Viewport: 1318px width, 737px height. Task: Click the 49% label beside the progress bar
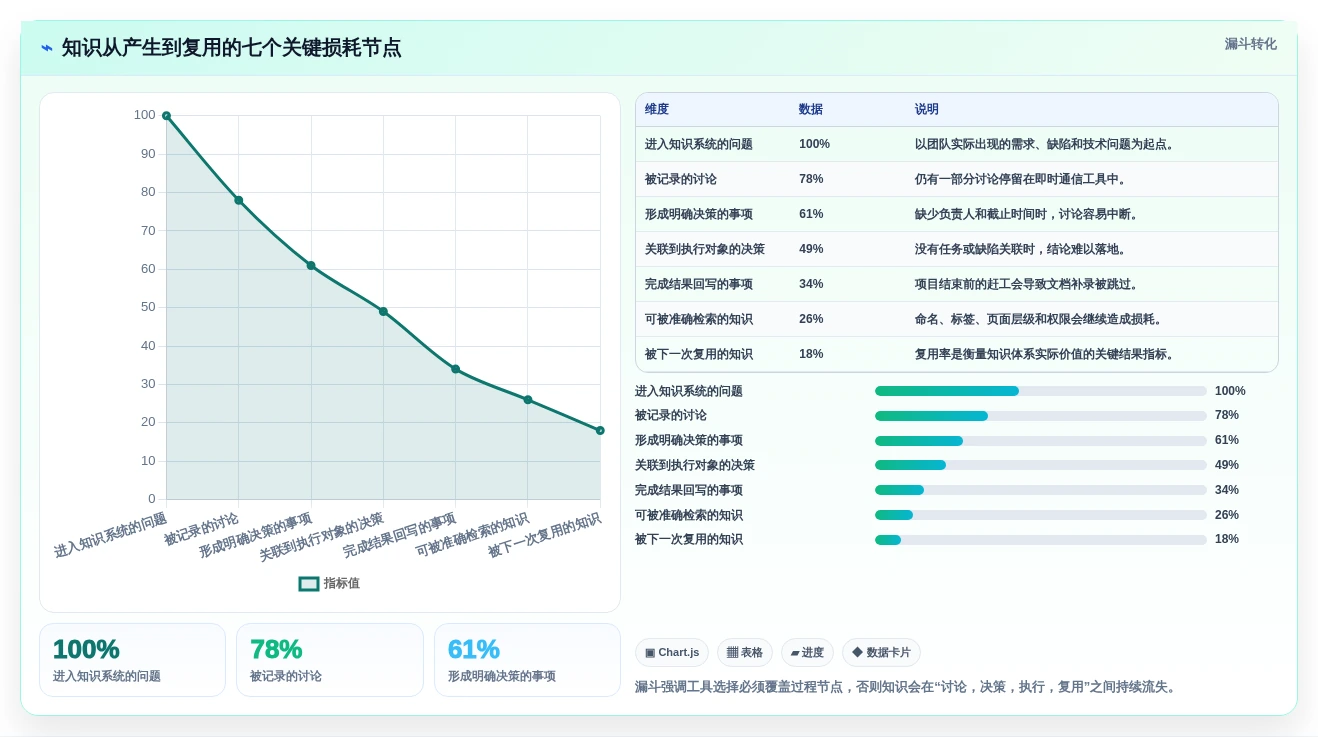[1227, 465]
